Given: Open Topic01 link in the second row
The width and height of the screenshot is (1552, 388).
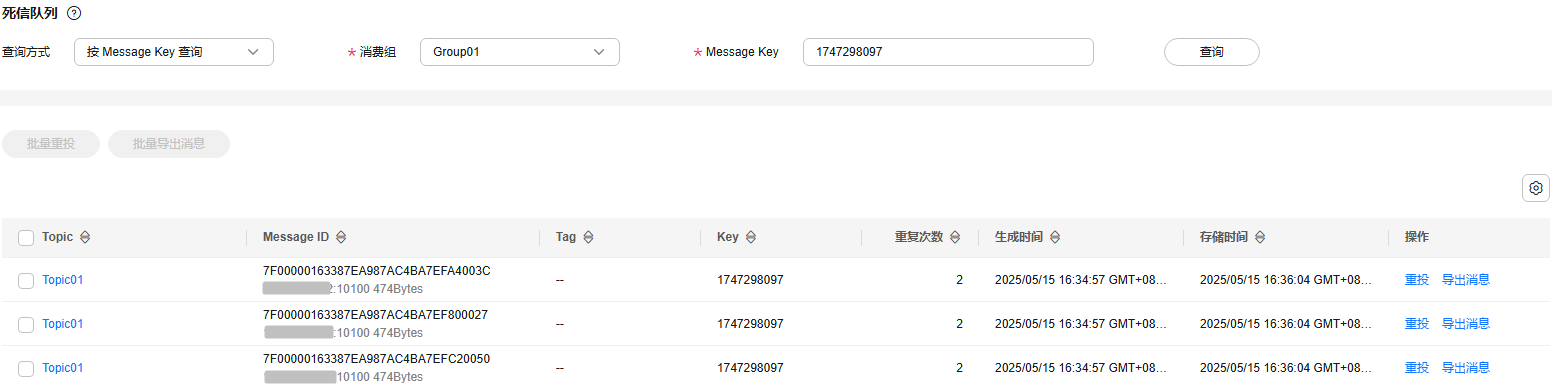Looking at the screenshot, I should click(x=62, y=324).
